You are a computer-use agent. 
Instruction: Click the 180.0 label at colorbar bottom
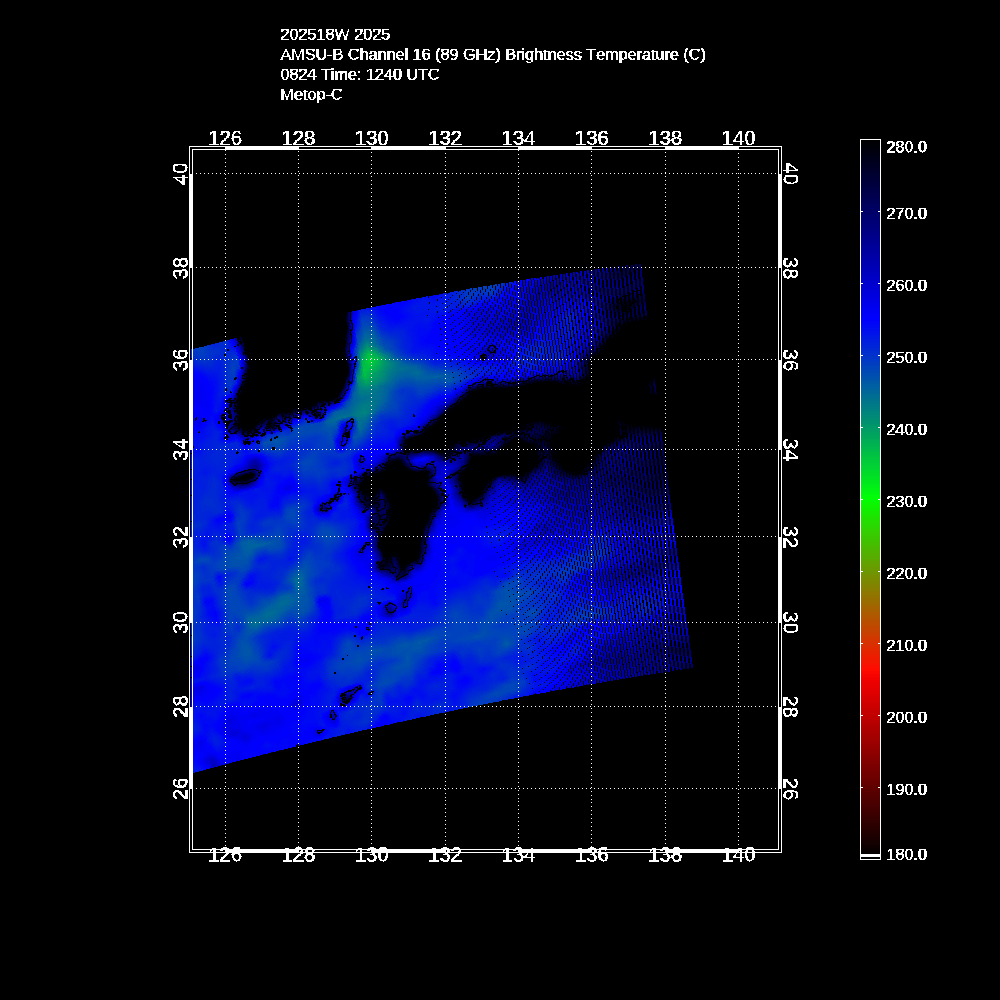(x=907, y=855)
